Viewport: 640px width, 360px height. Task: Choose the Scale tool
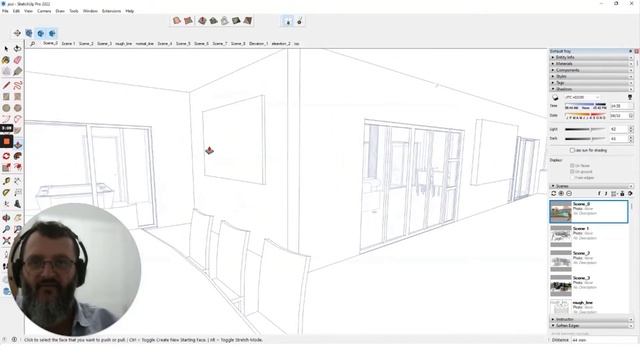point(6,167)
